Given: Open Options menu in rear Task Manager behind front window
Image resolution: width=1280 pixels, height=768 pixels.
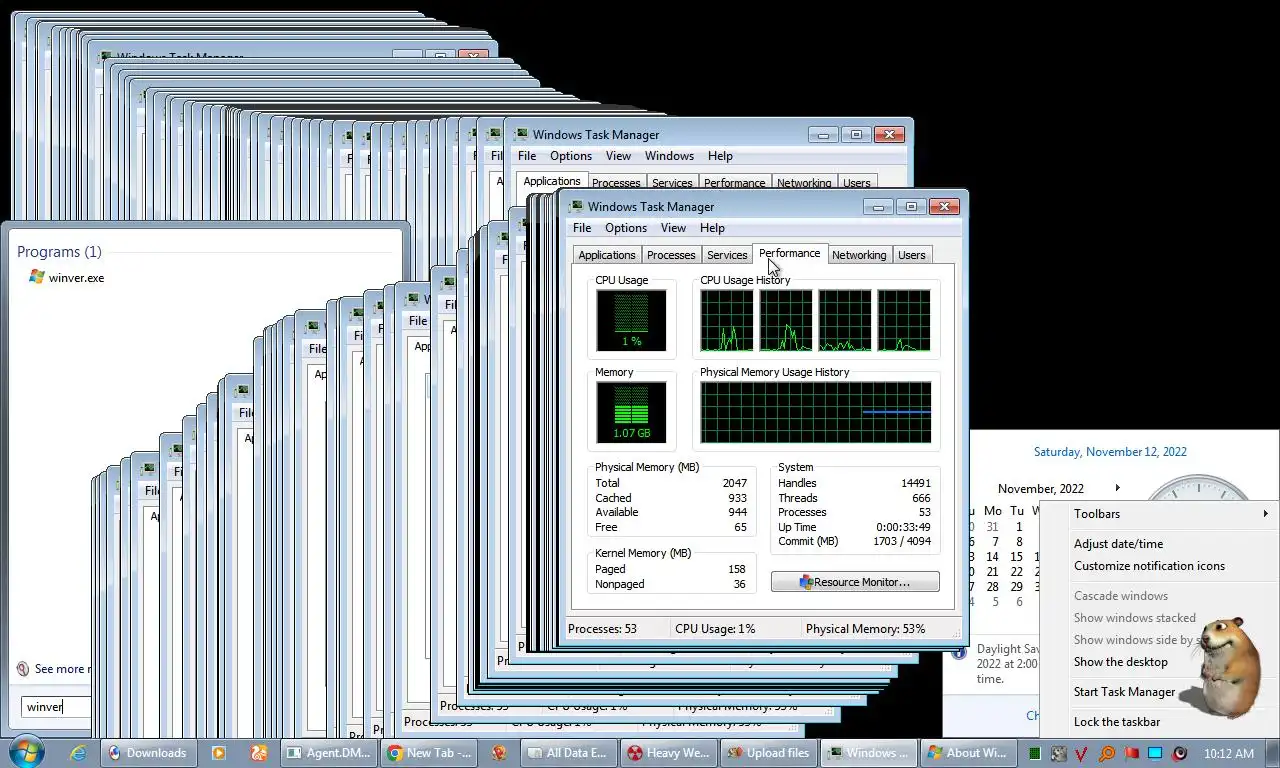Looking at the screenshot, I should [x=571, y=156].
